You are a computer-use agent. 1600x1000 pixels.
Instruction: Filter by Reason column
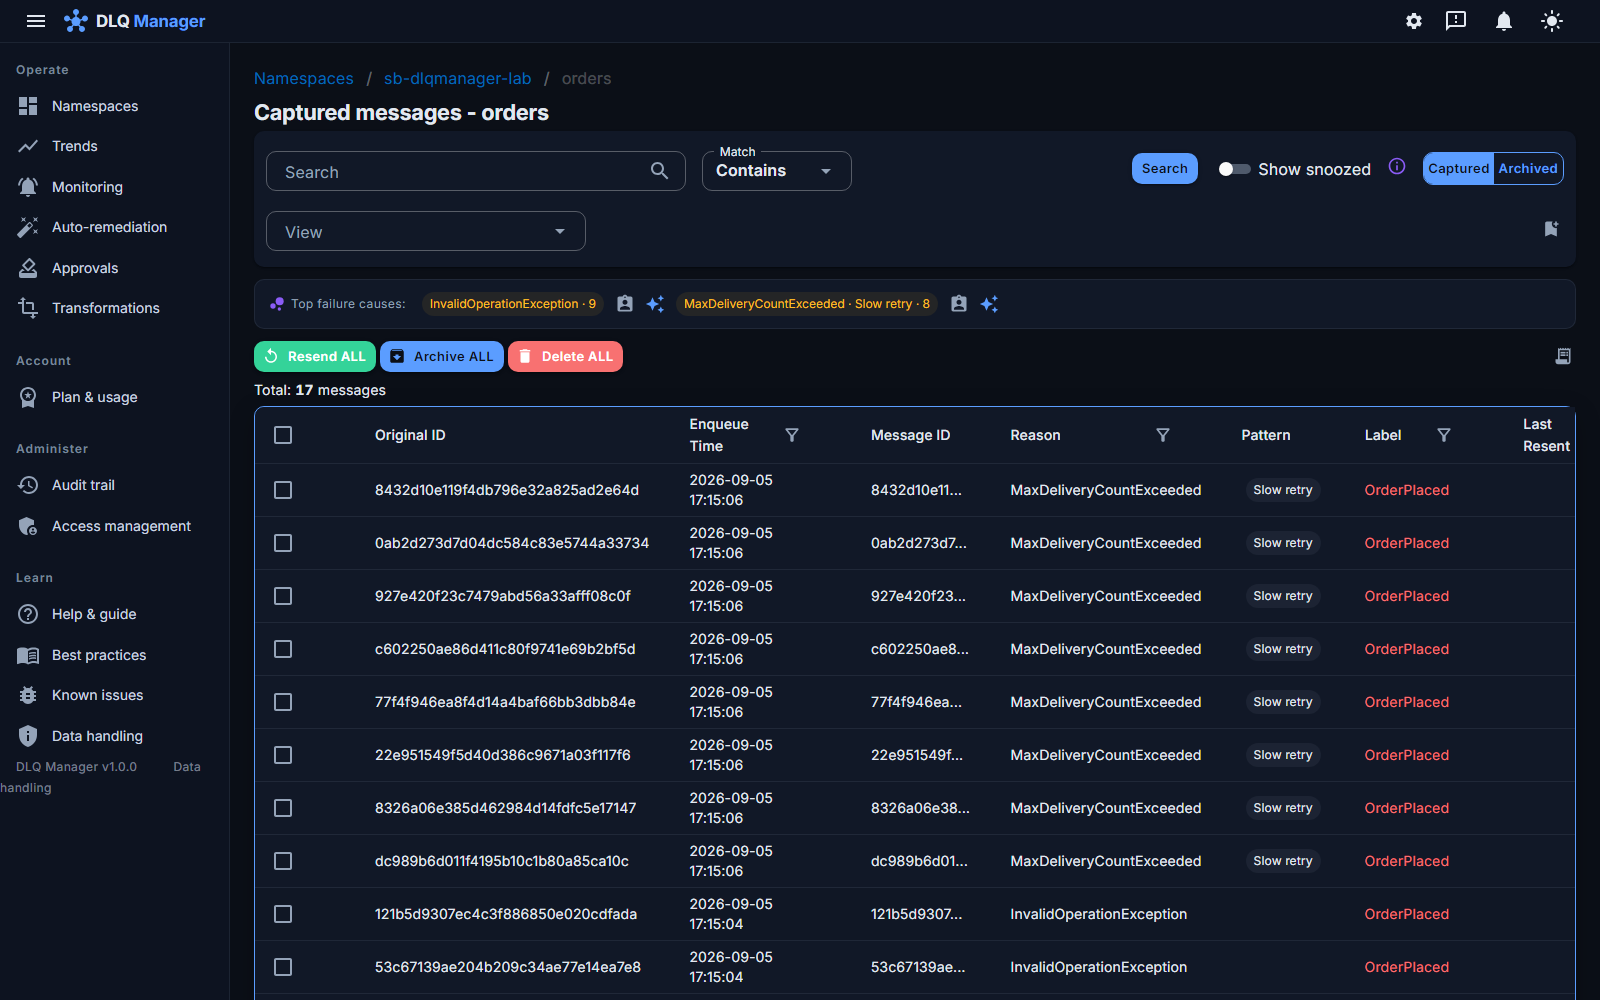pyautogui.click(x=1163, y=435)
